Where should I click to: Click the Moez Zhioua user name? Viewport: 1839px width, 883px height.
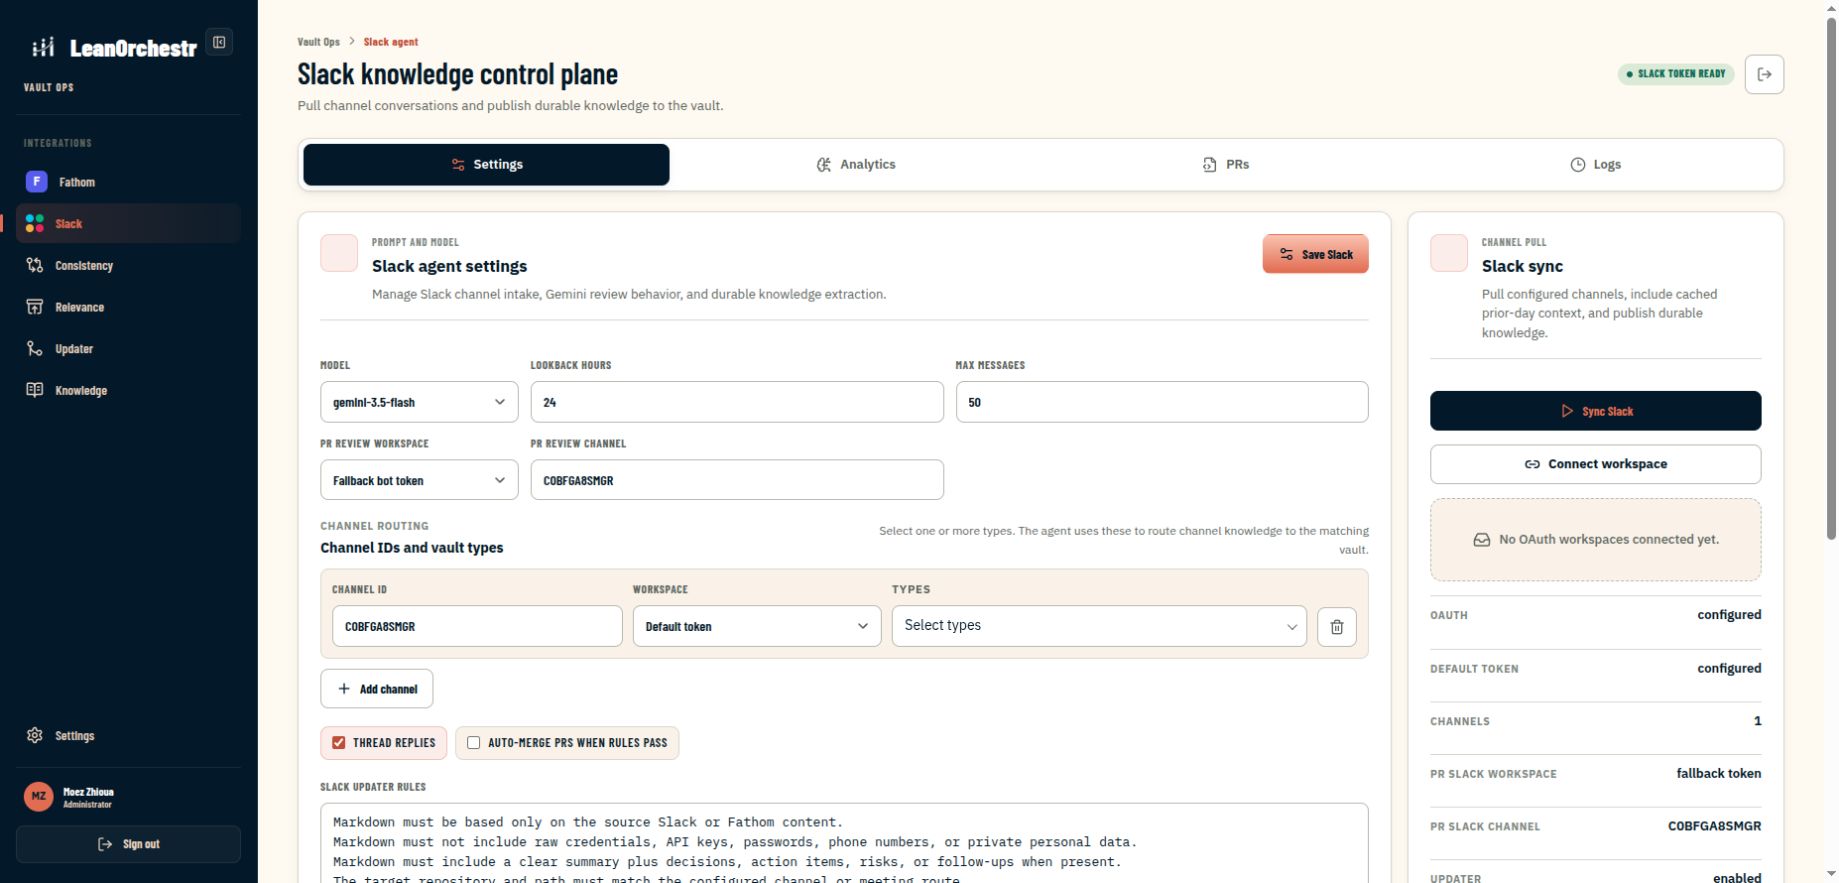[x=88, y=792]
